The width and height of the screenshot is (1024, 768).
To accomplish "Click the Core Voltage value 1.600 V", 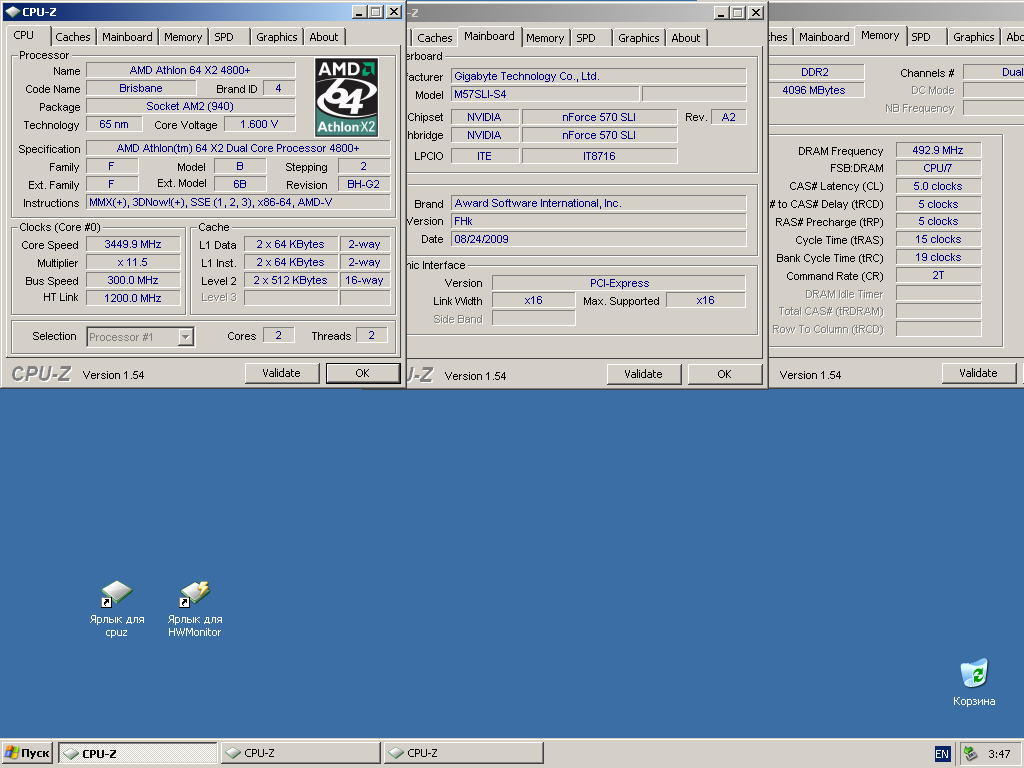I will [x=259, y=124].
